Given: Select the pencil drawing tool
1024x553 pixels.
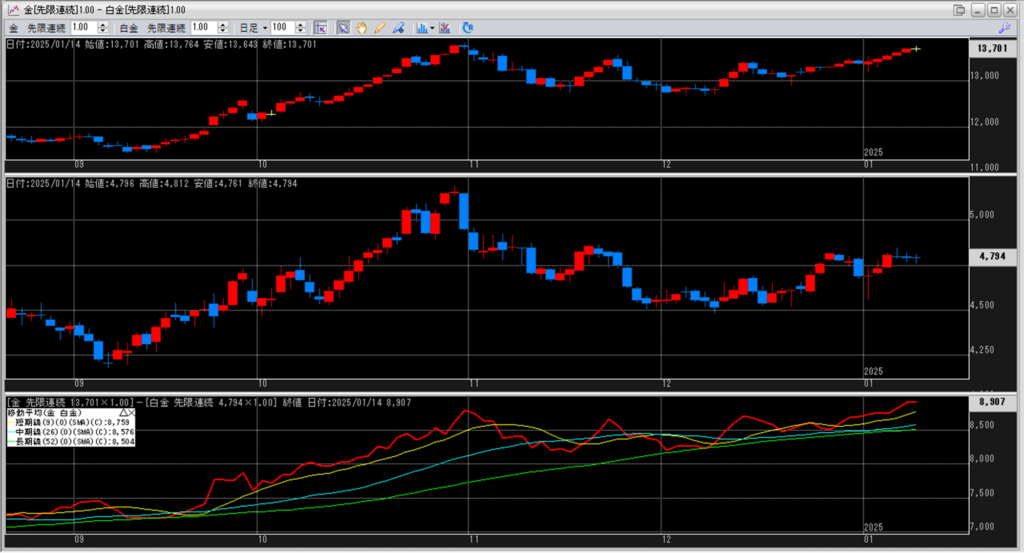Looking at the screenshot, I should point(379,28).
